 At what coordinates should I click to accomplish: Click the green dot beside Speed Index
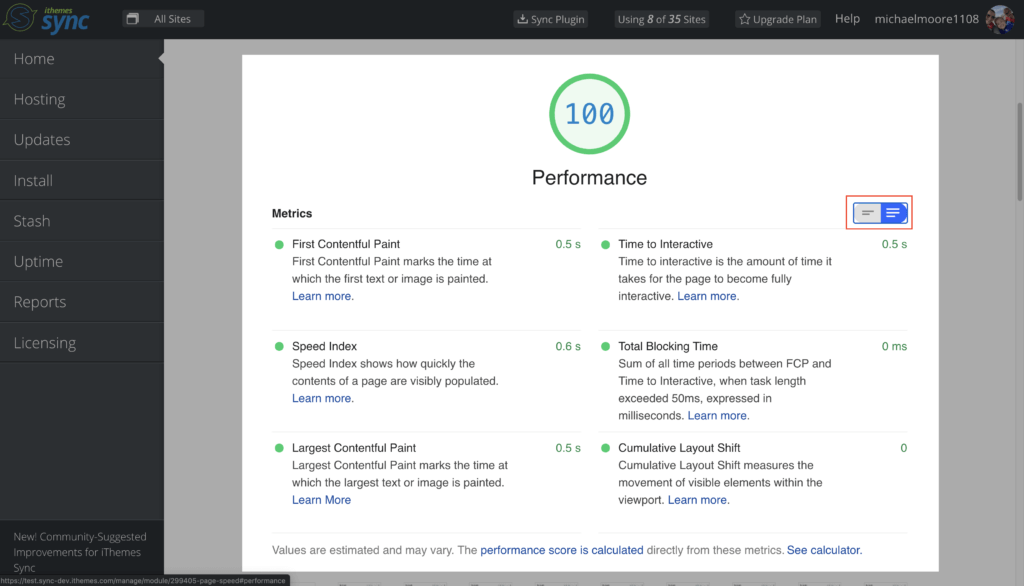click(279, 346)
